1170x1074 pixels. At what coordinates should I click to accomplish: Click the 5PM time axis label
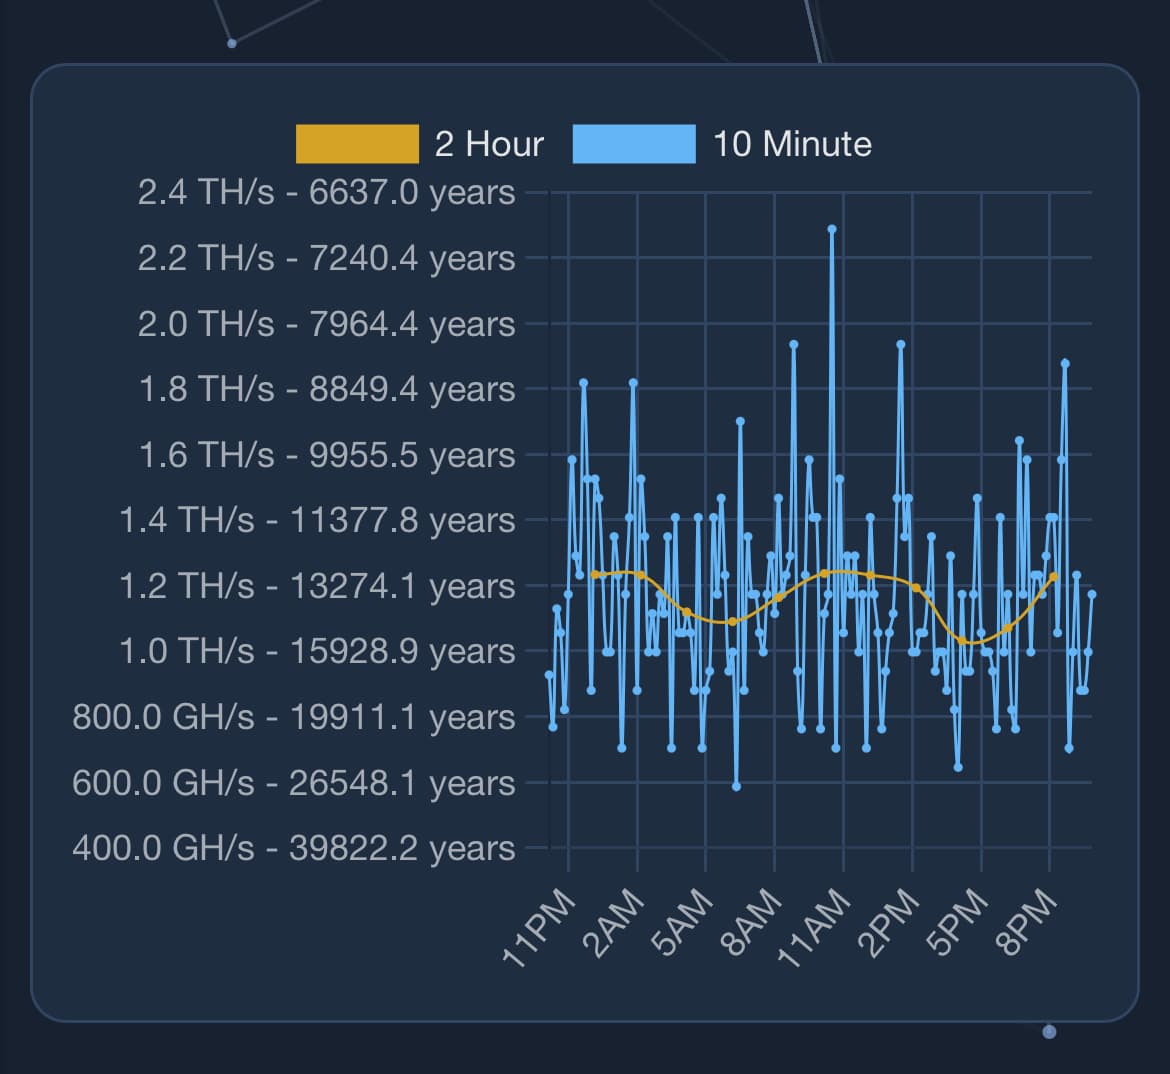pos(957,923)
